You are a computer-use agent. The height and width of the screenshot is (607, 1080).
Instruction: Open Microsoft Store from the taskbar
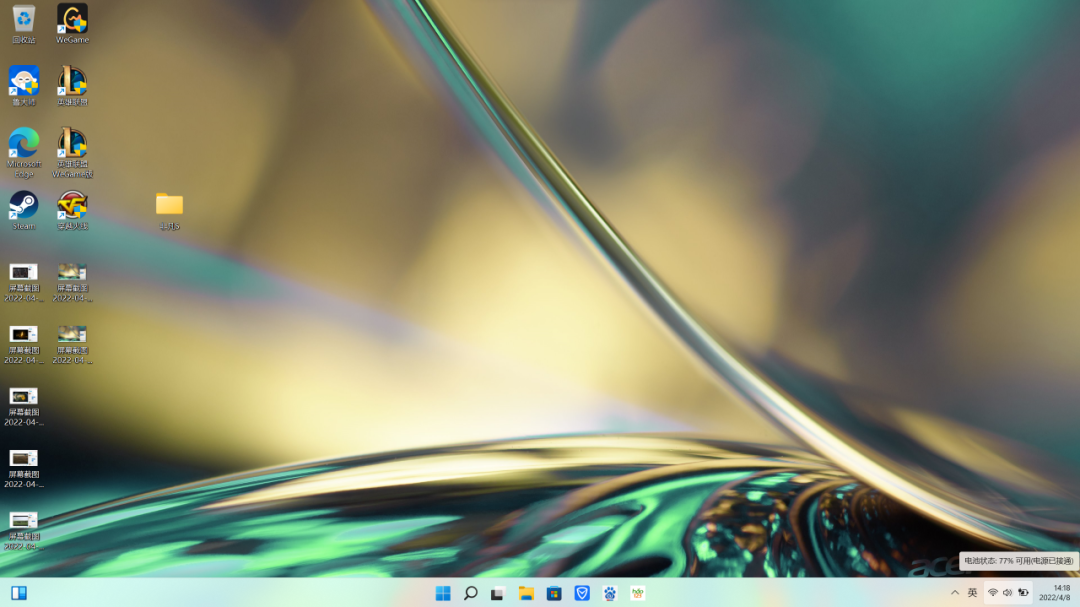tap(554, 593)
